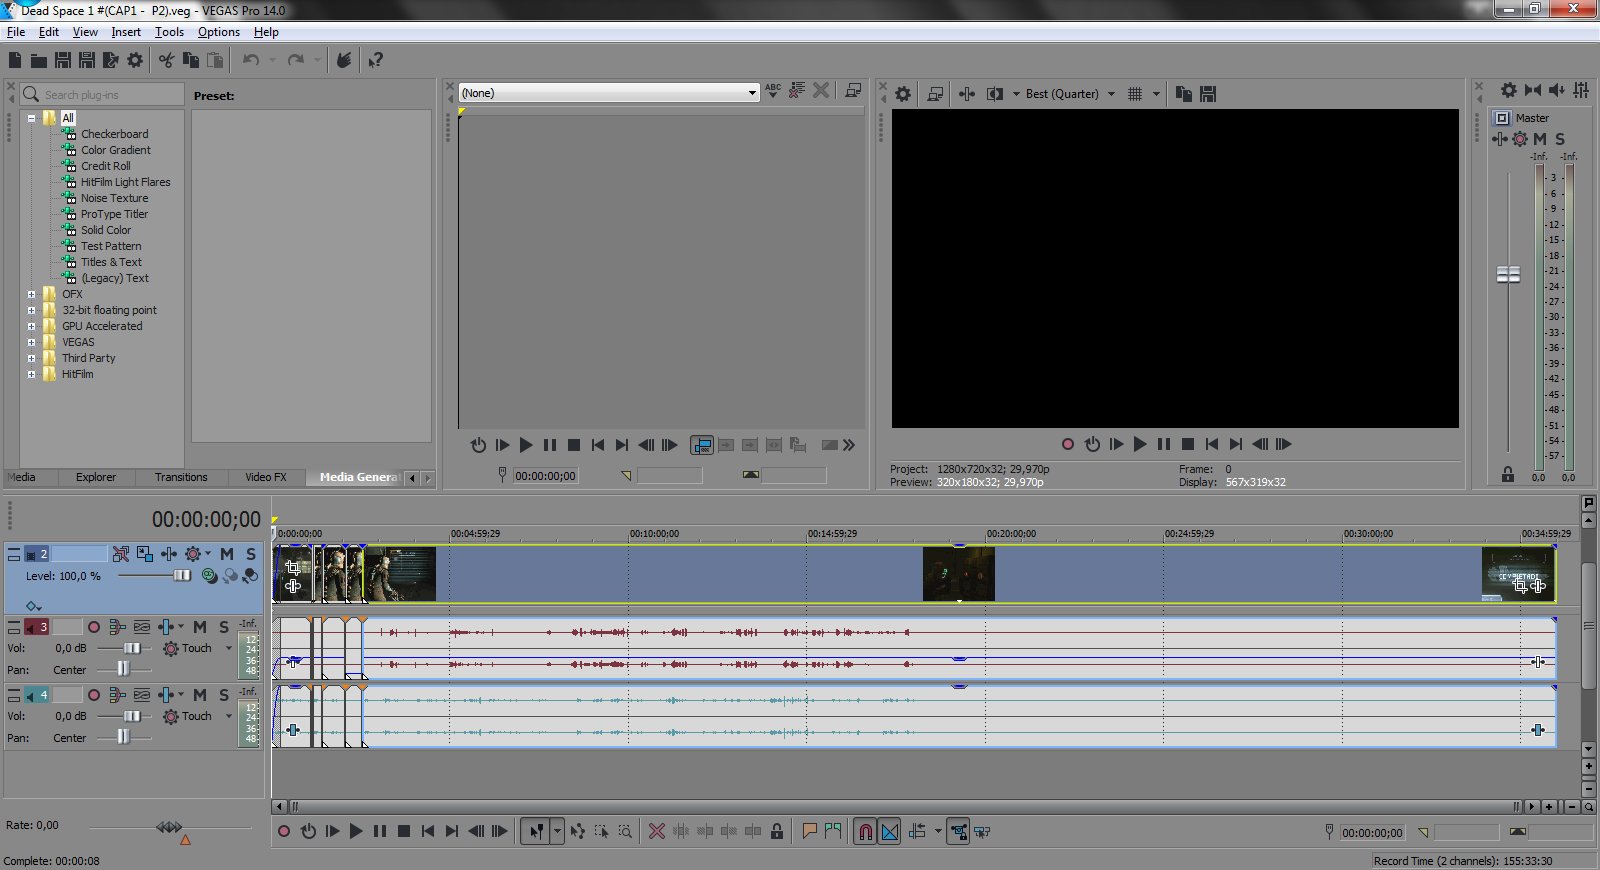Open Project Properties gear in main toolbar
This screenshot has width=1600, height=870.
pos(135,60)
